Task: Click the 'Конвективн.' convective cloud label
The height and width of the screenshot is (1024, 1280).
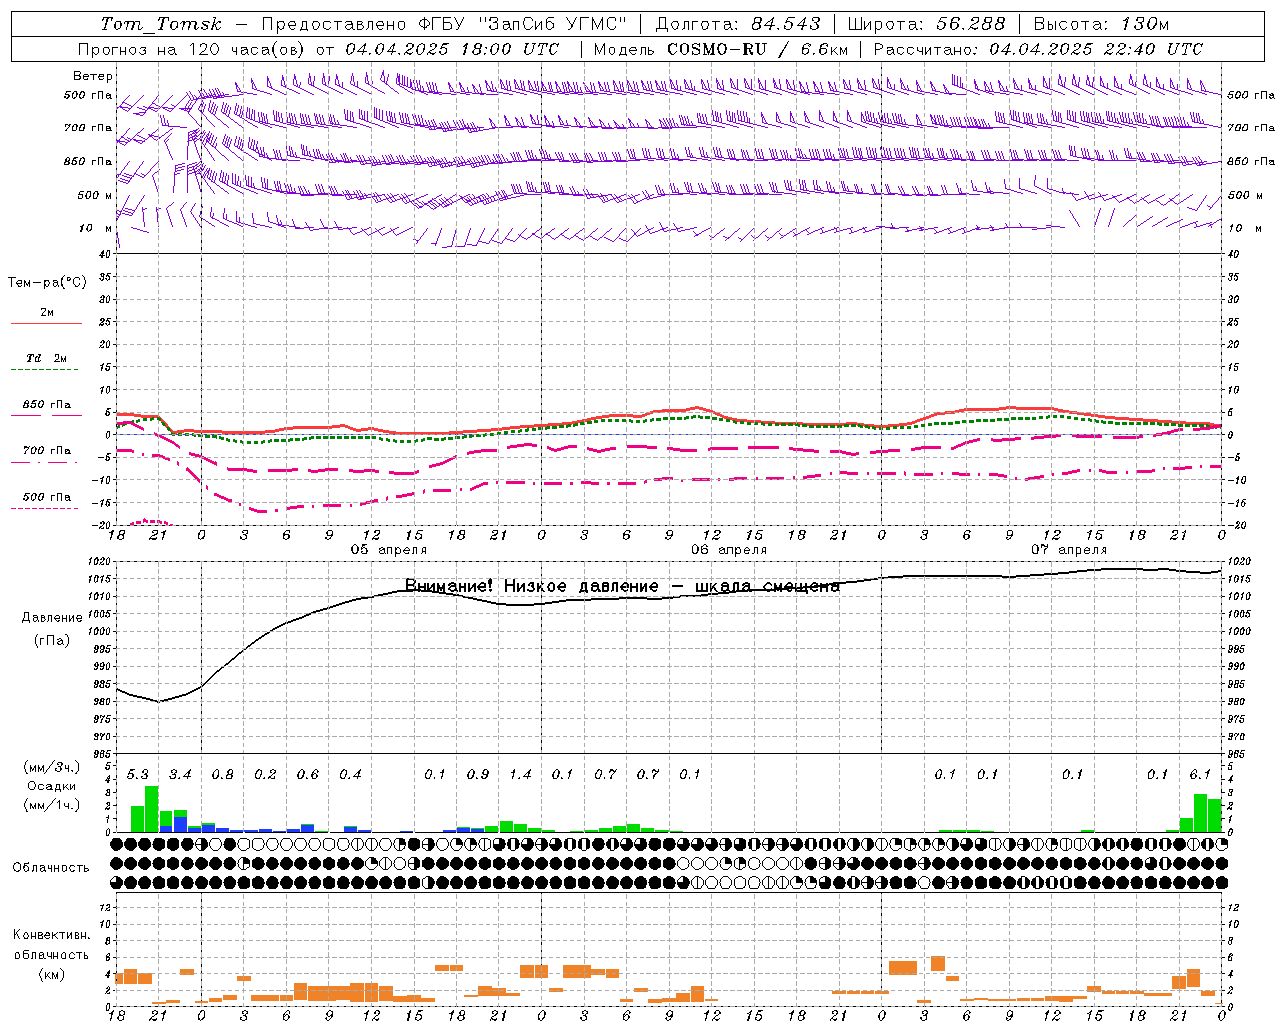Action: pos(51,935)
